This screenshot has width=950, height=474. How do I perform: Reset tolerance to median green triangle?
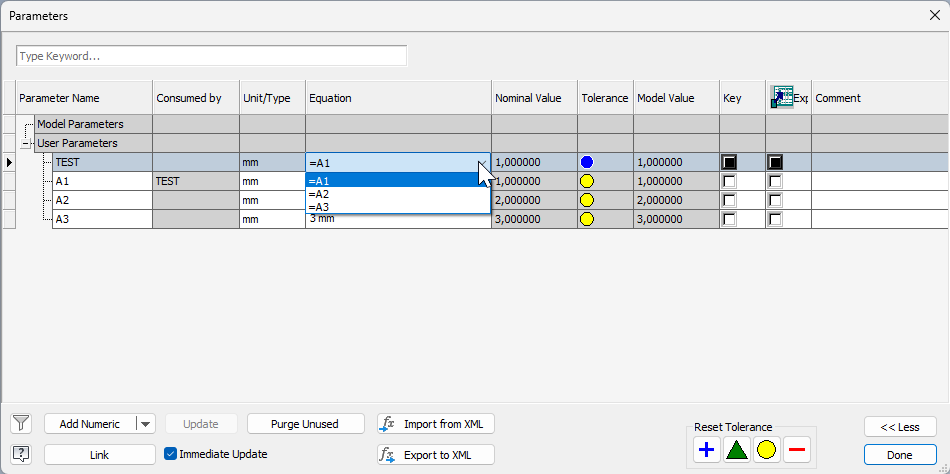pyautogui.click(x=737, y=450)
